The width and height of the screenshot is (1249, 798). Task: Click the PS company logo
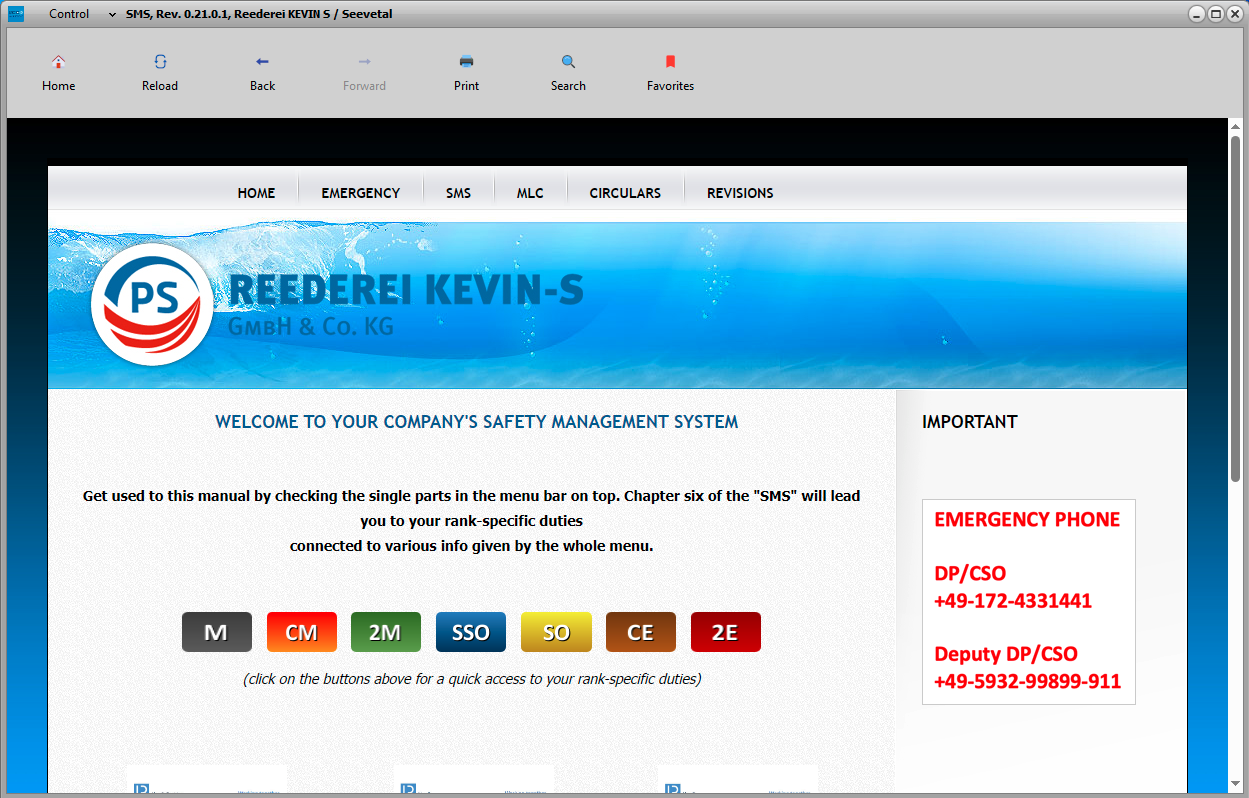tap(152, 304)
